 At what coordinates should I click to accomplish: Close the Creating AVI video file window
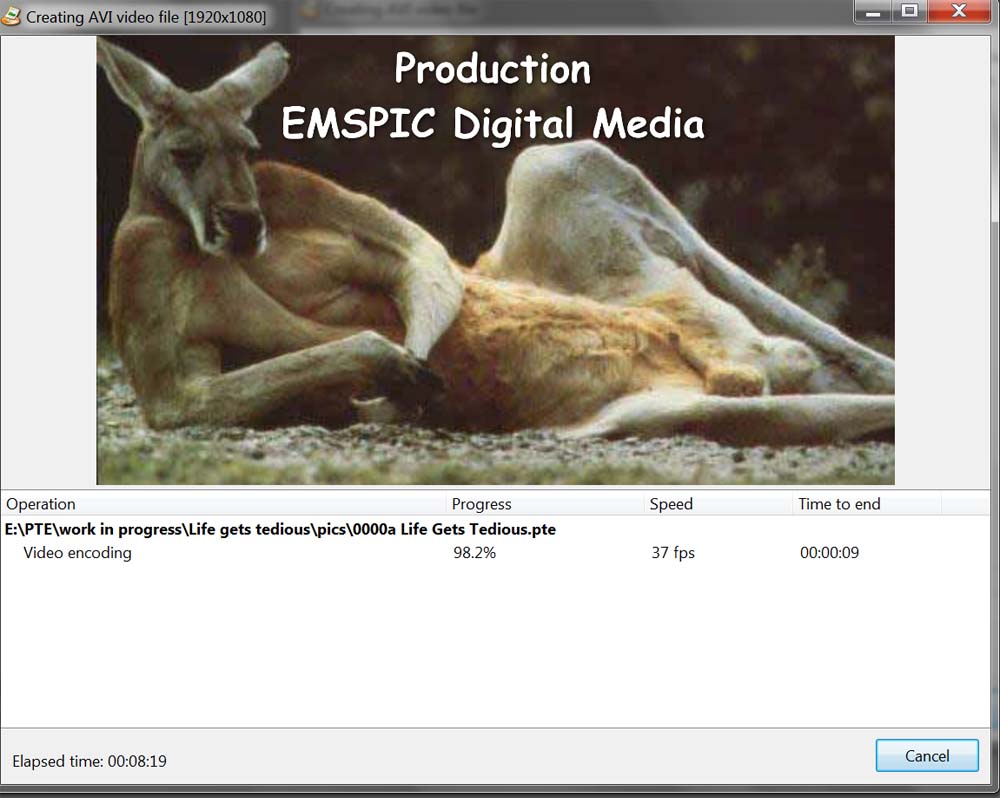(959, 11)
